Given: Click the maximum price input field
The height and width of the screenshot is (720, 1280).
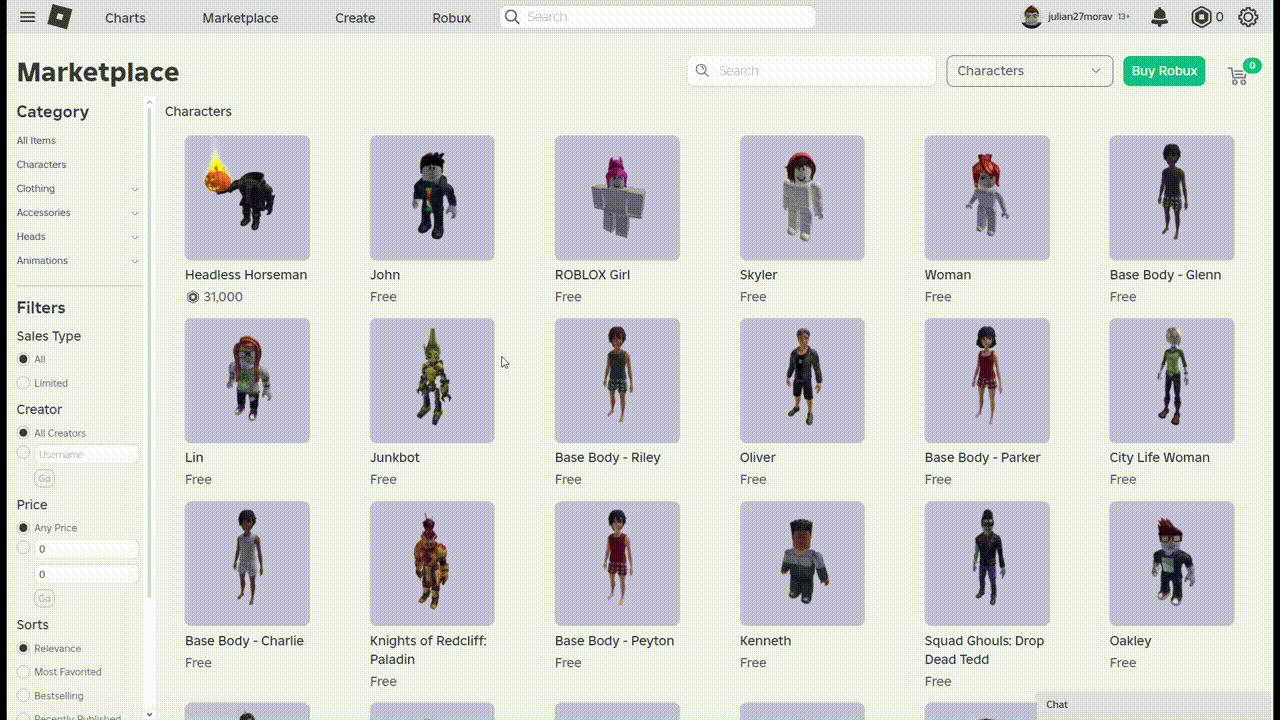Looking at the screenshot, I should coord(86,574).
